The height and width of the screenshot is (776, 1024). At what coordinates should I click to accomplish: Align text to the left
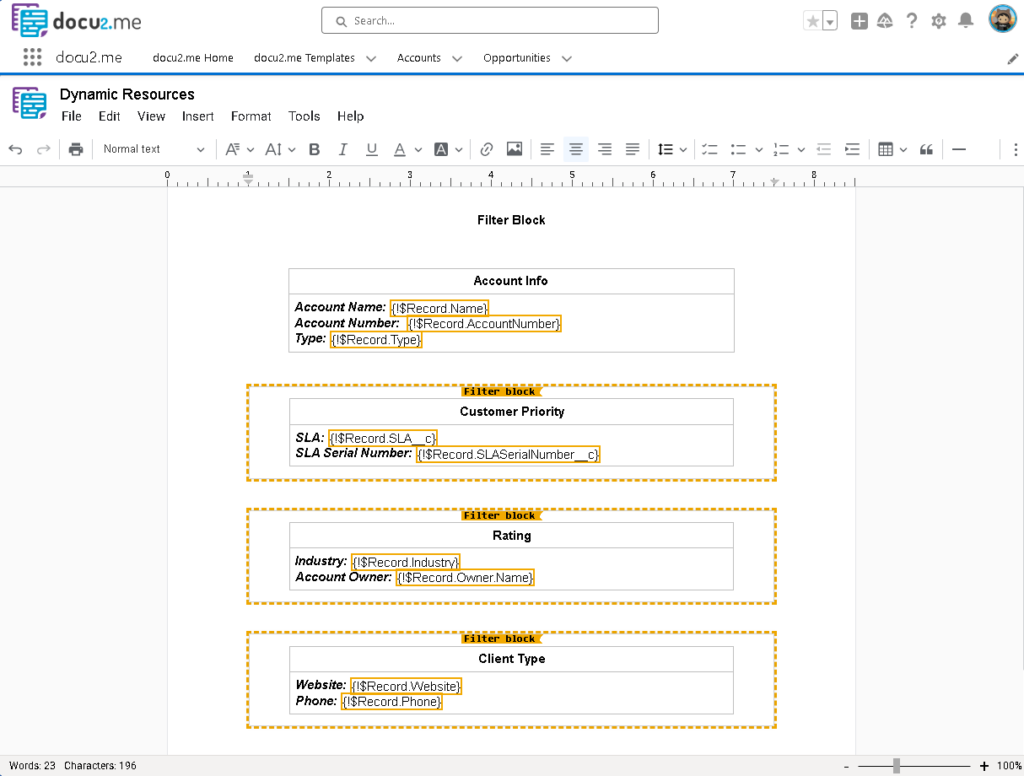click(x=547, y=150)
